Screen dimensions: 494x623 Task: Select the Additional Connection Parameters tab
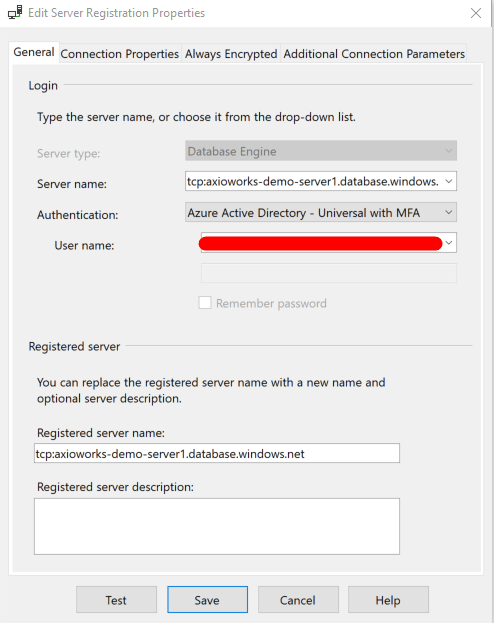(x=374, y=54)
